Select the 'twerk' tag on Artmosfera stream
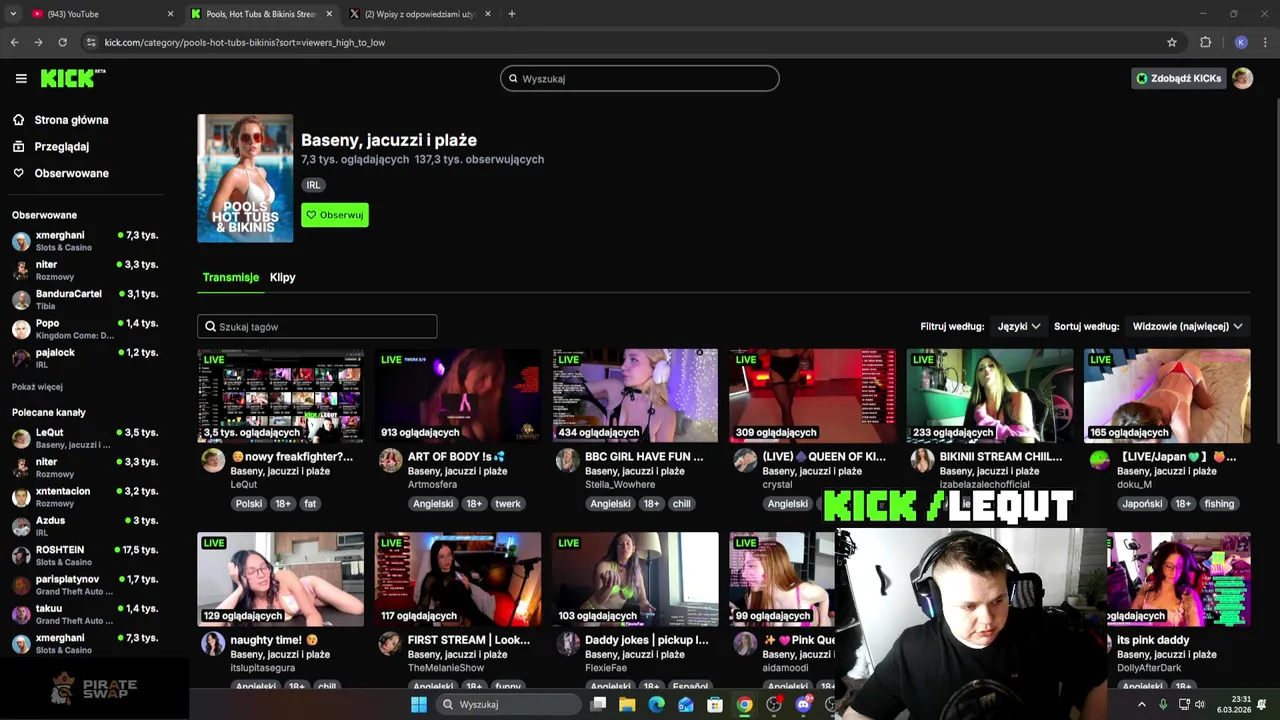 [508, 504]
